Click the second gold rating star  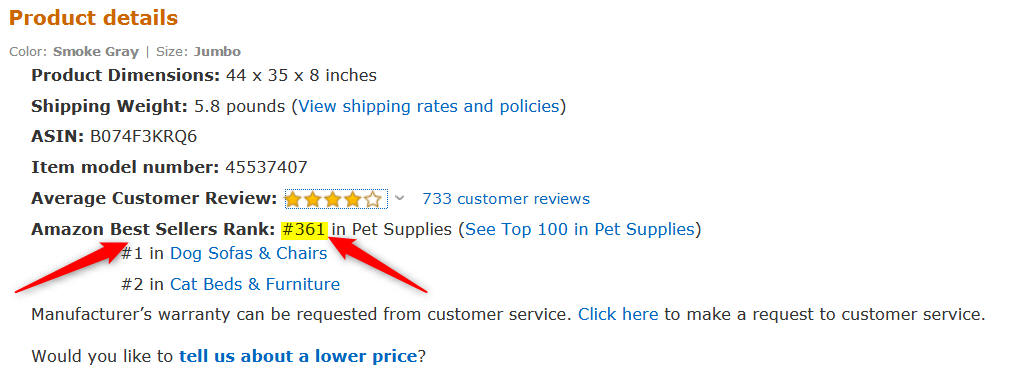[313, 199]
